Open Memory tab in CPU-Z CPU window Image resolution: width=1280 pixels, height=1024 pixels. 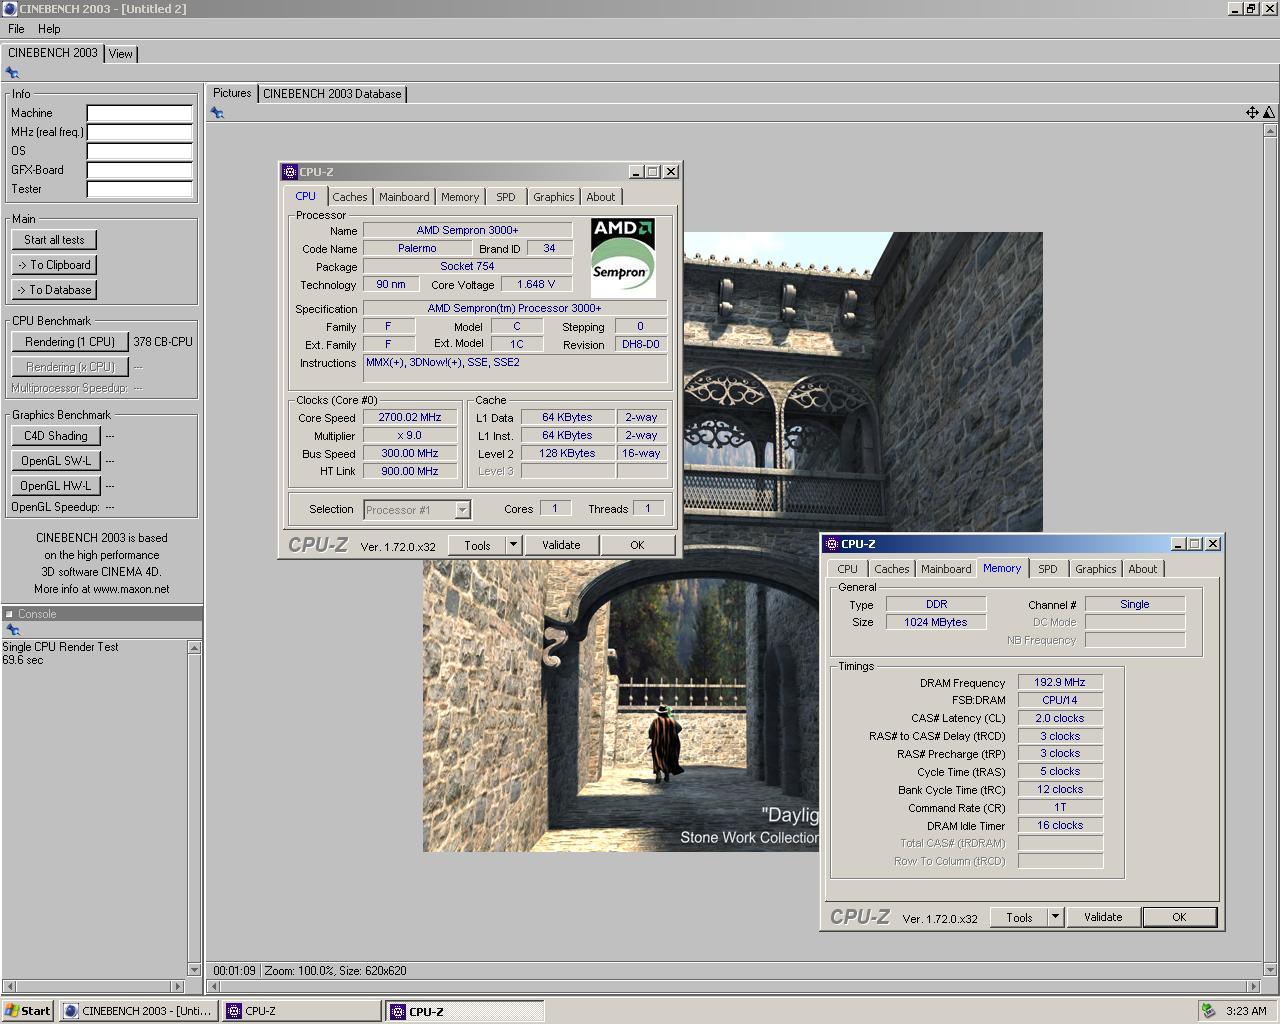pos(460,197)
